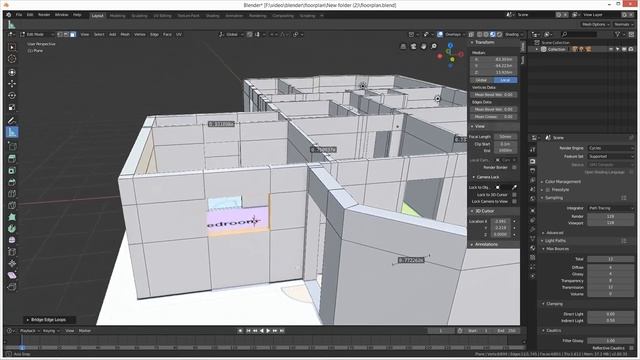This screenshot has height=360, width=640.
Task: Click the viewport pan hand icon
Action: coord(423,47)
